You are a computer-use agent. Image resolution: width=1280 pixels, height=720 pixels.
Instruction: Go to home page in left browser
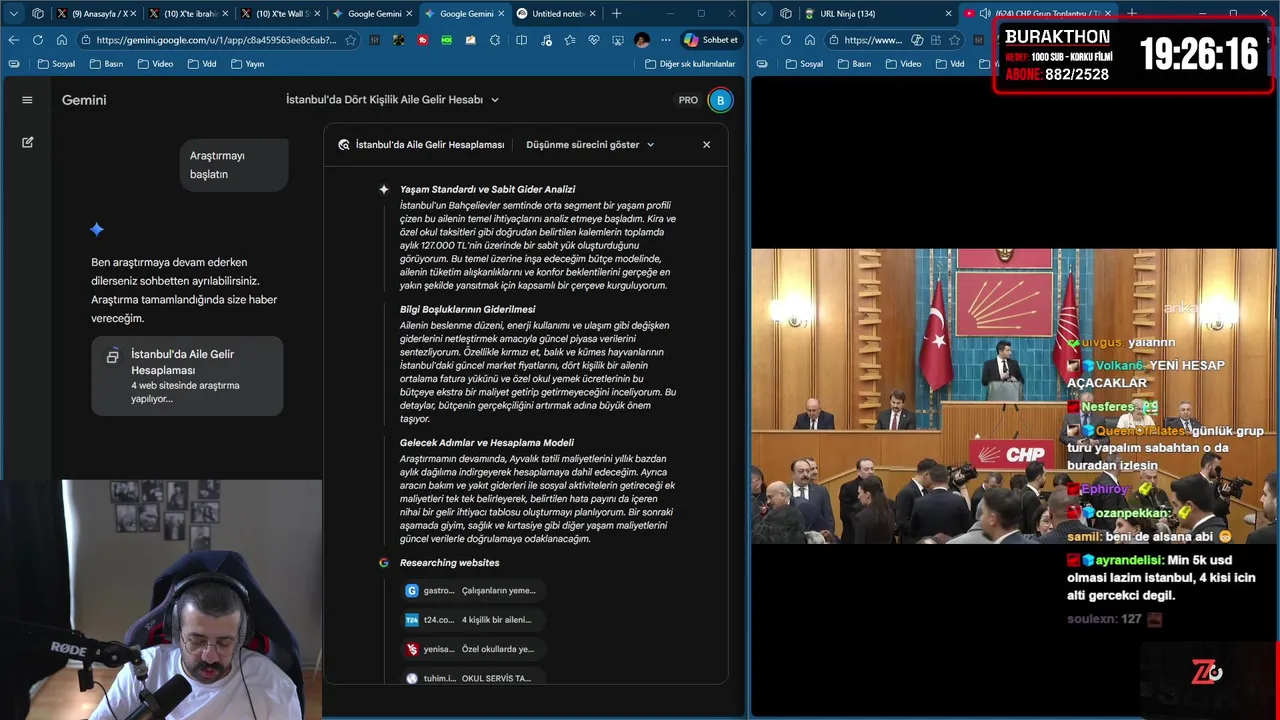[x=62, y=40]
